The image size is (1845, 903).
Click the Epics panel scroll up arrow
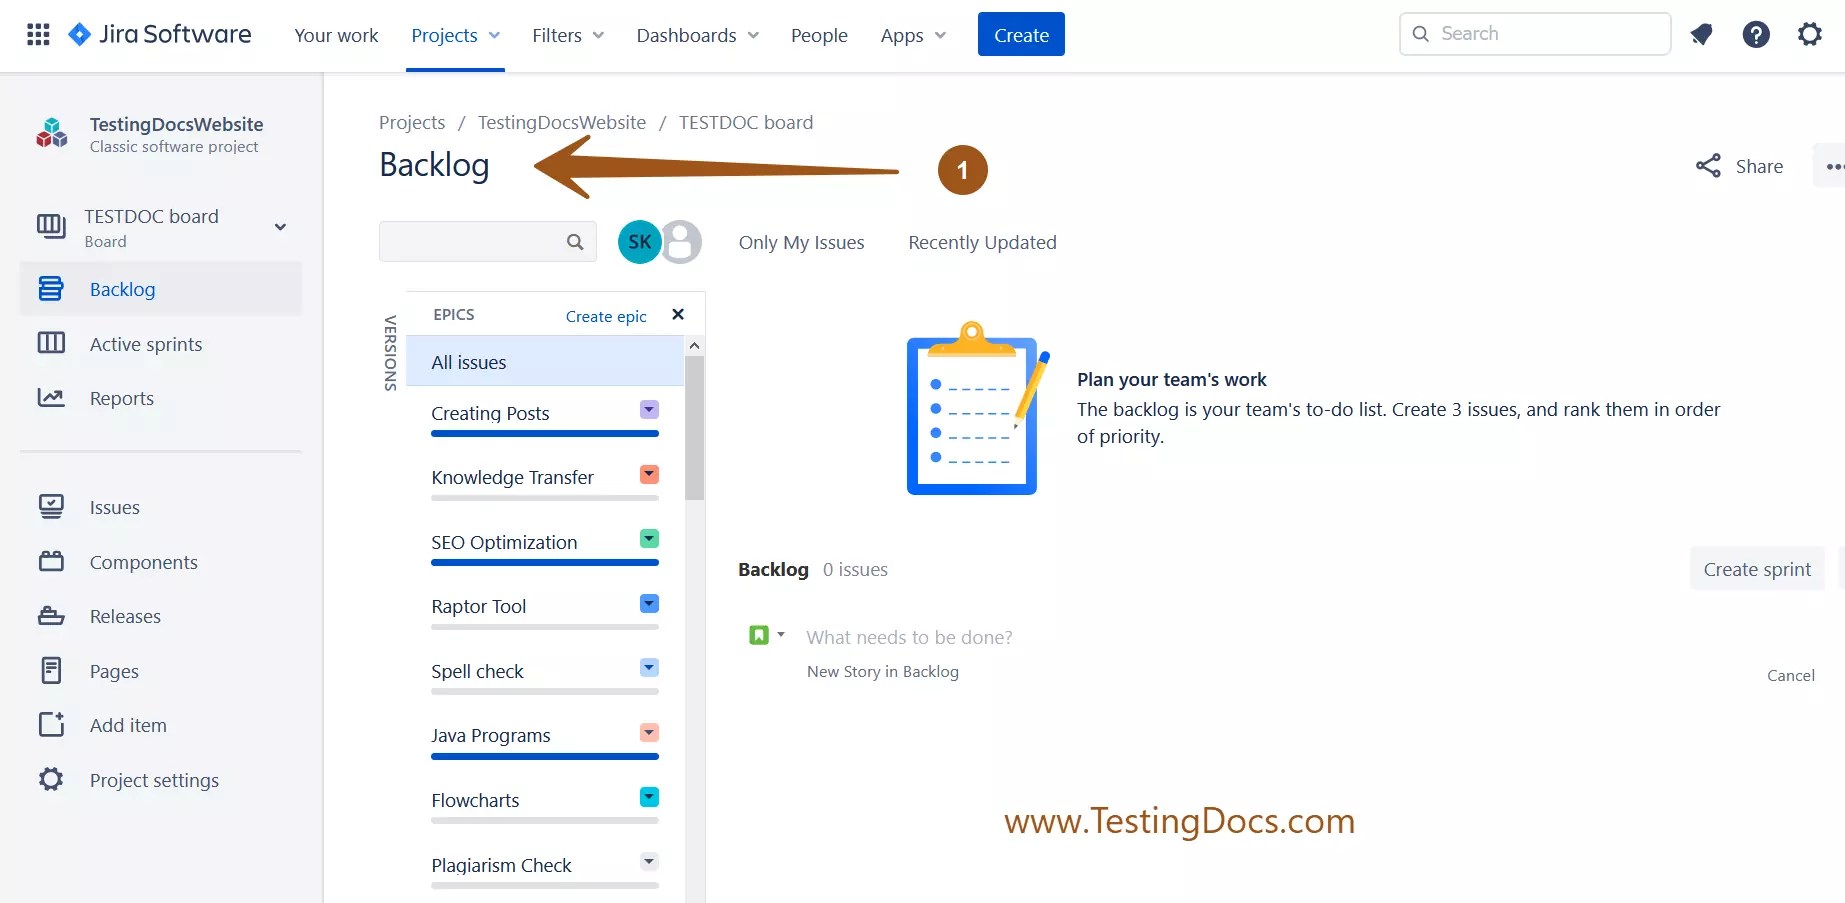694,345
